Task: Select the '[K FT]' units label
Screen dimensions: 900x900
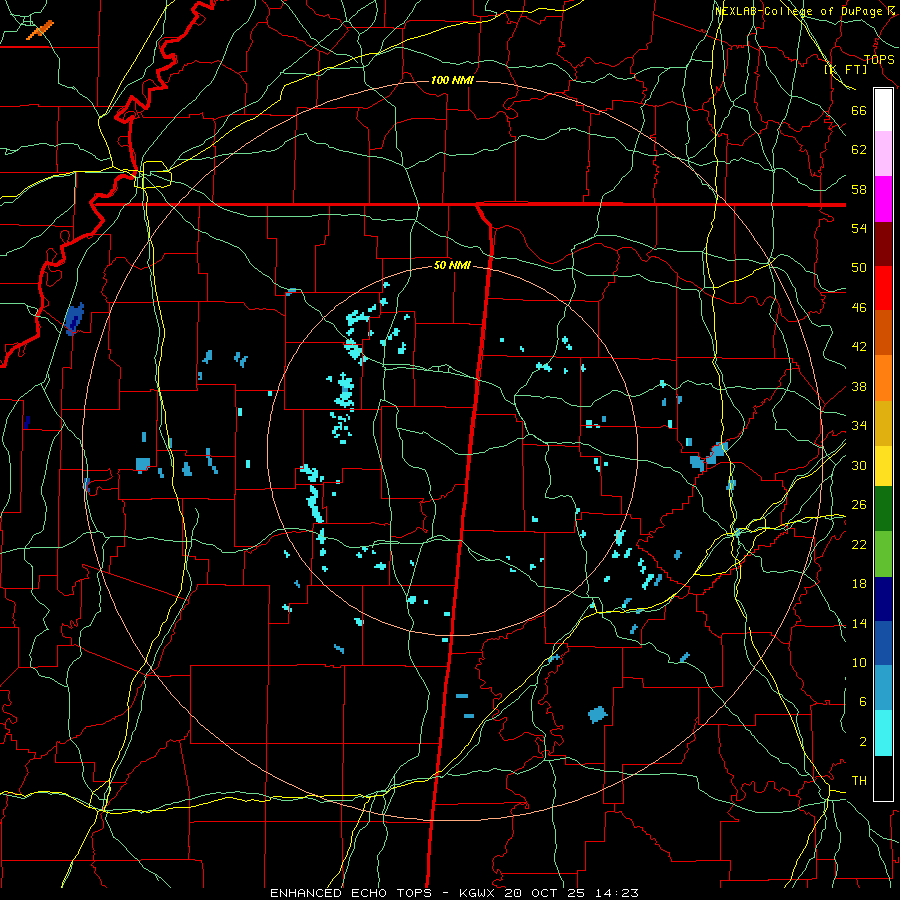Action: (845, 70)
